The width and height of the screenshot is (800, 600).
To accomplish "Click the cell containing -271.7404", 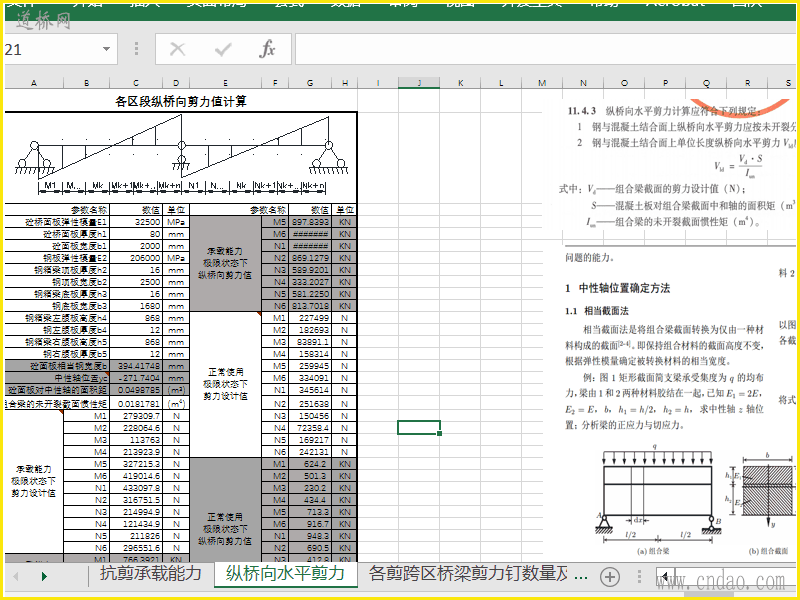I will (x=136, y=378).
